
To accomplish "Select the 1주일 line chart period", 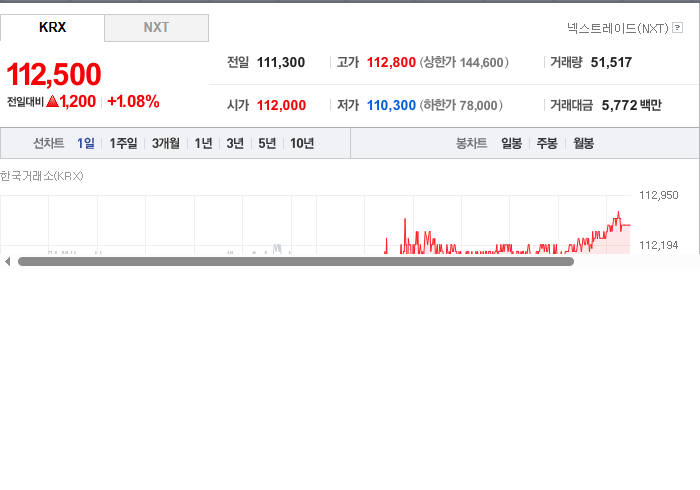I will point(123,143).
